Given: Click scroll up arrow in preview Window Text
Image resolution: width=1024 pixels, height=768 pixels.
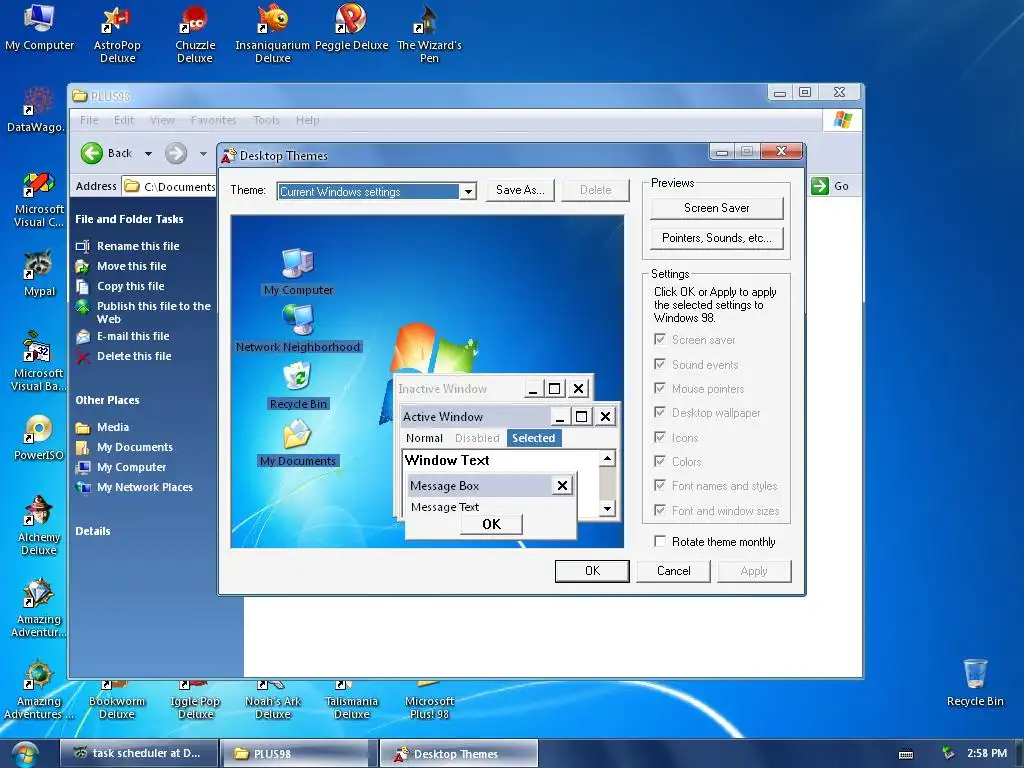Looking at the screenshot, I should [607, 458].
